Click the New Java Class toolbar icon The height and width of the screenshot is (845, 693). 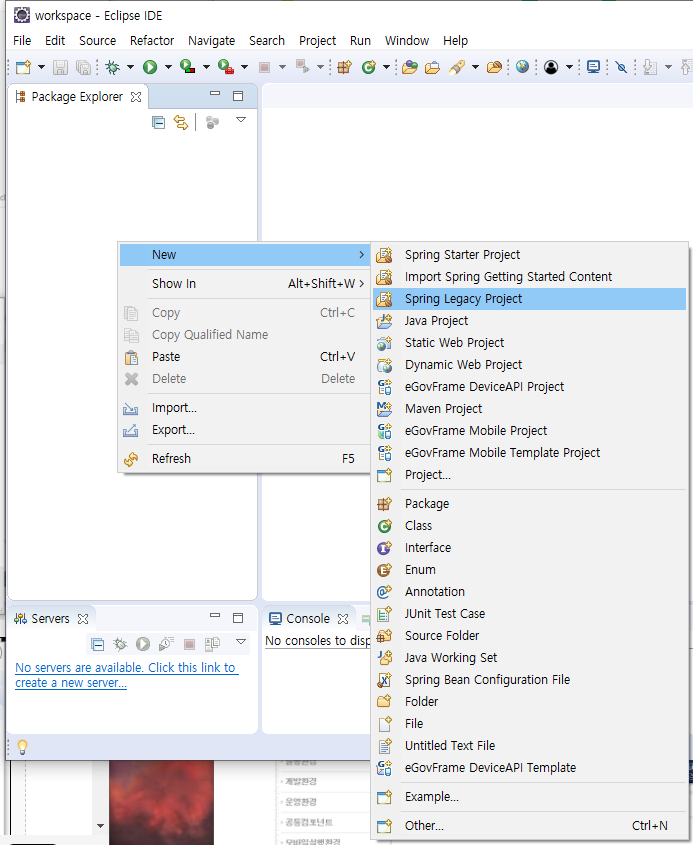(x=369, y=67)
